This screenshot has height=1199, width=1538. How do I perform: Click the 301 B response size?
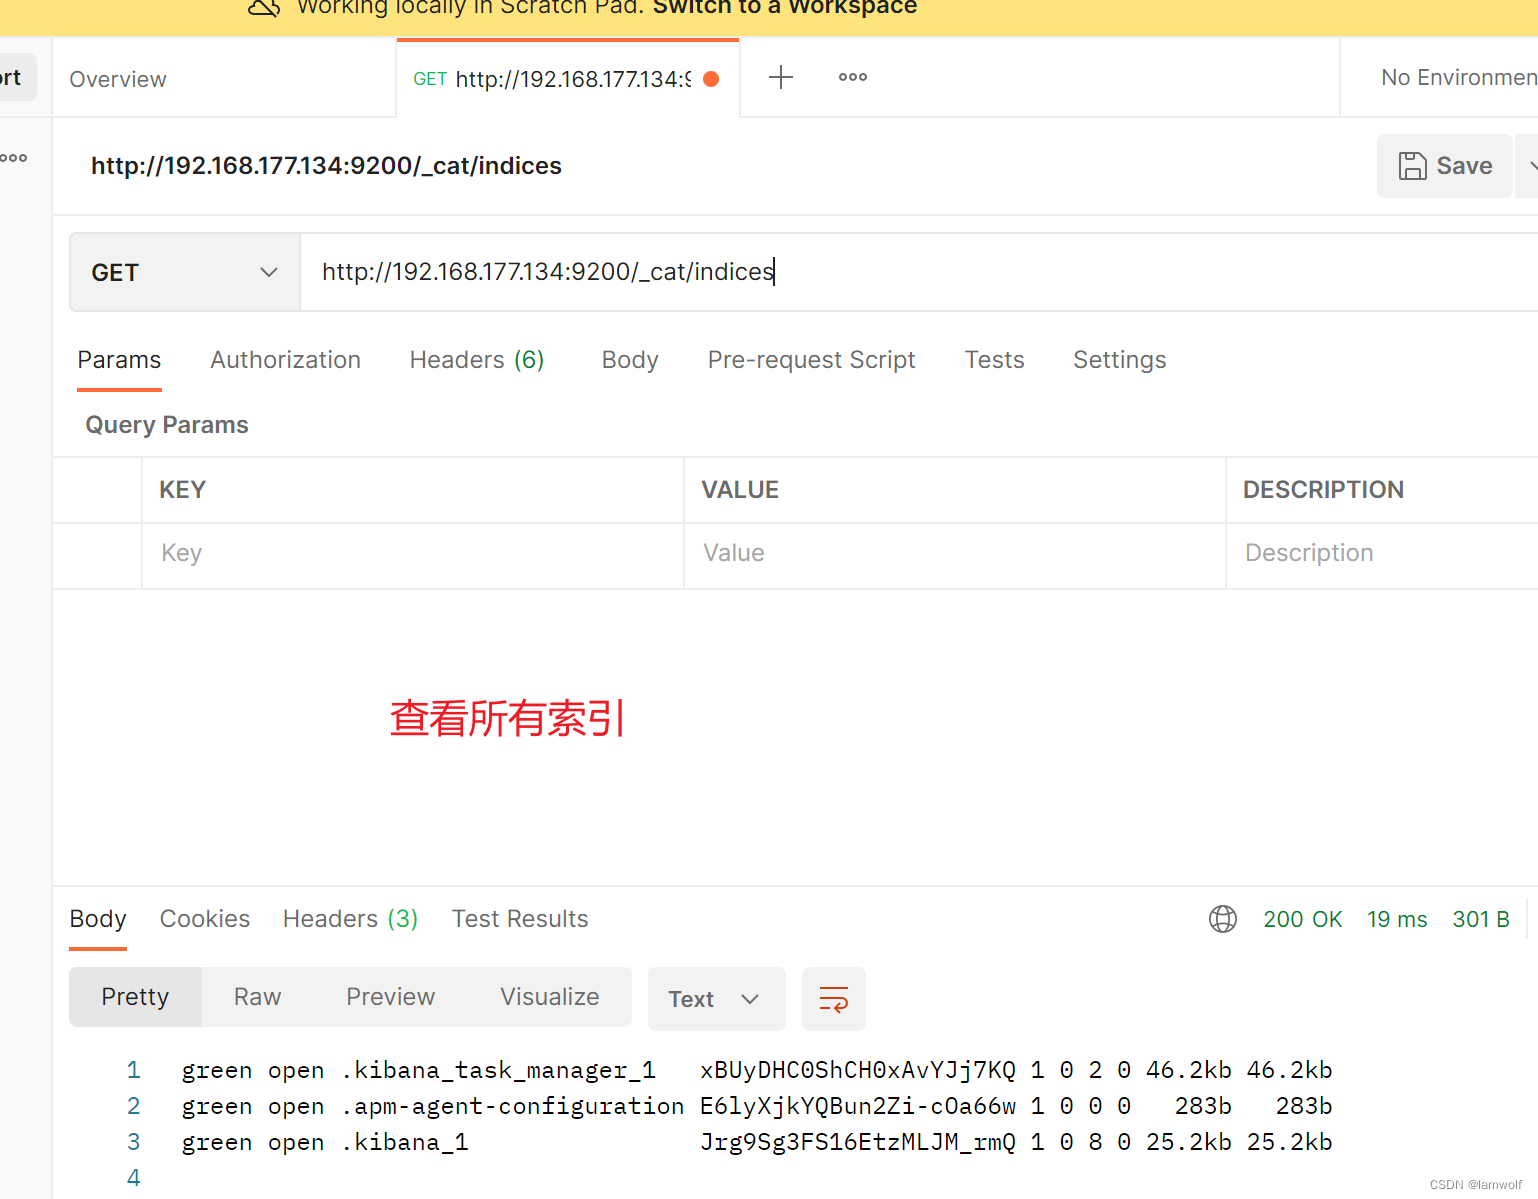[x=1481, y=919]
